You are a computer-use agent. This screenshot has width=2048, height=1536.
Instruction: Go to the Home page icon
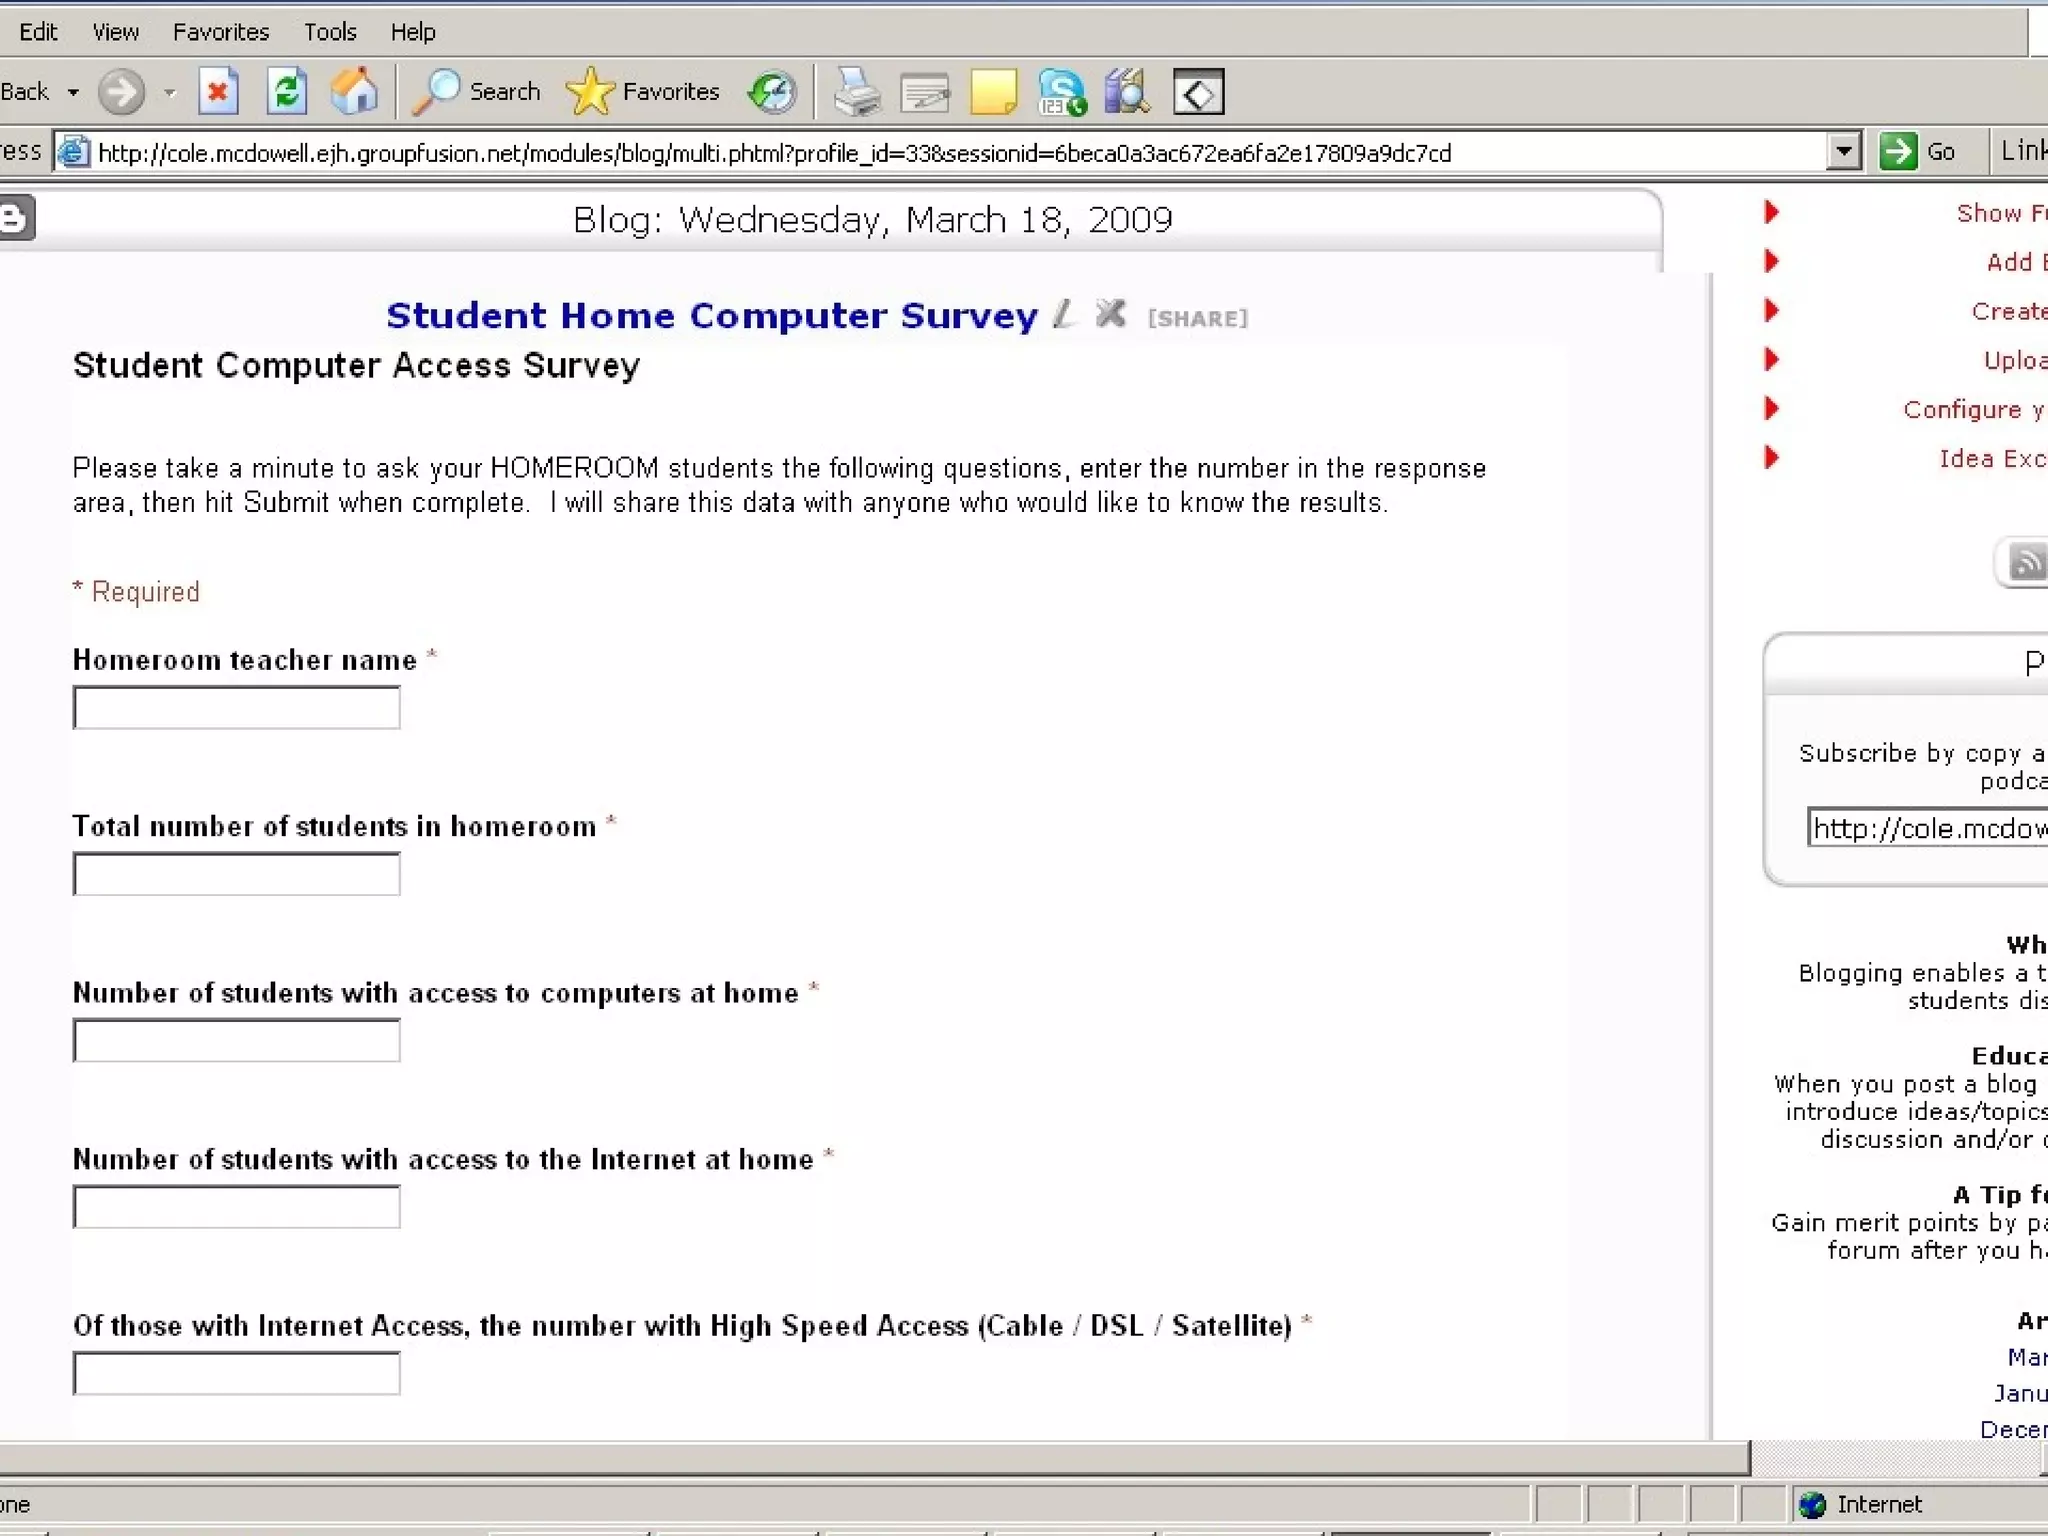(354, 93)
